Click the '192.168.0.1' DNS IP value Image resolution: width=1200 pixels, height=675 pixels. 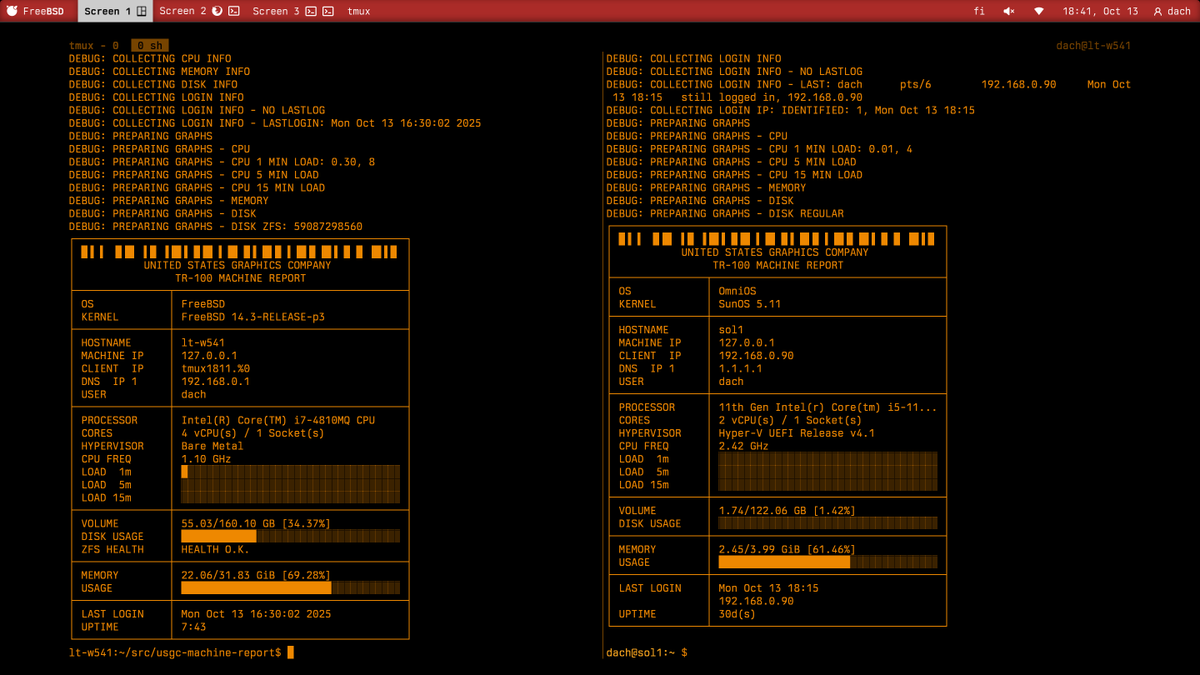(x=215, y=381)
